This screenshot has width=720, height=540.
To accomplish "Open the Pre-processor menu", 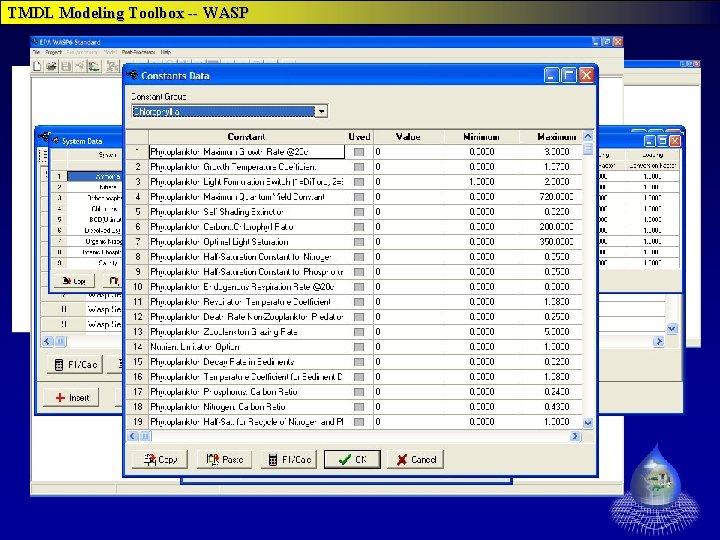I will 83,52.
